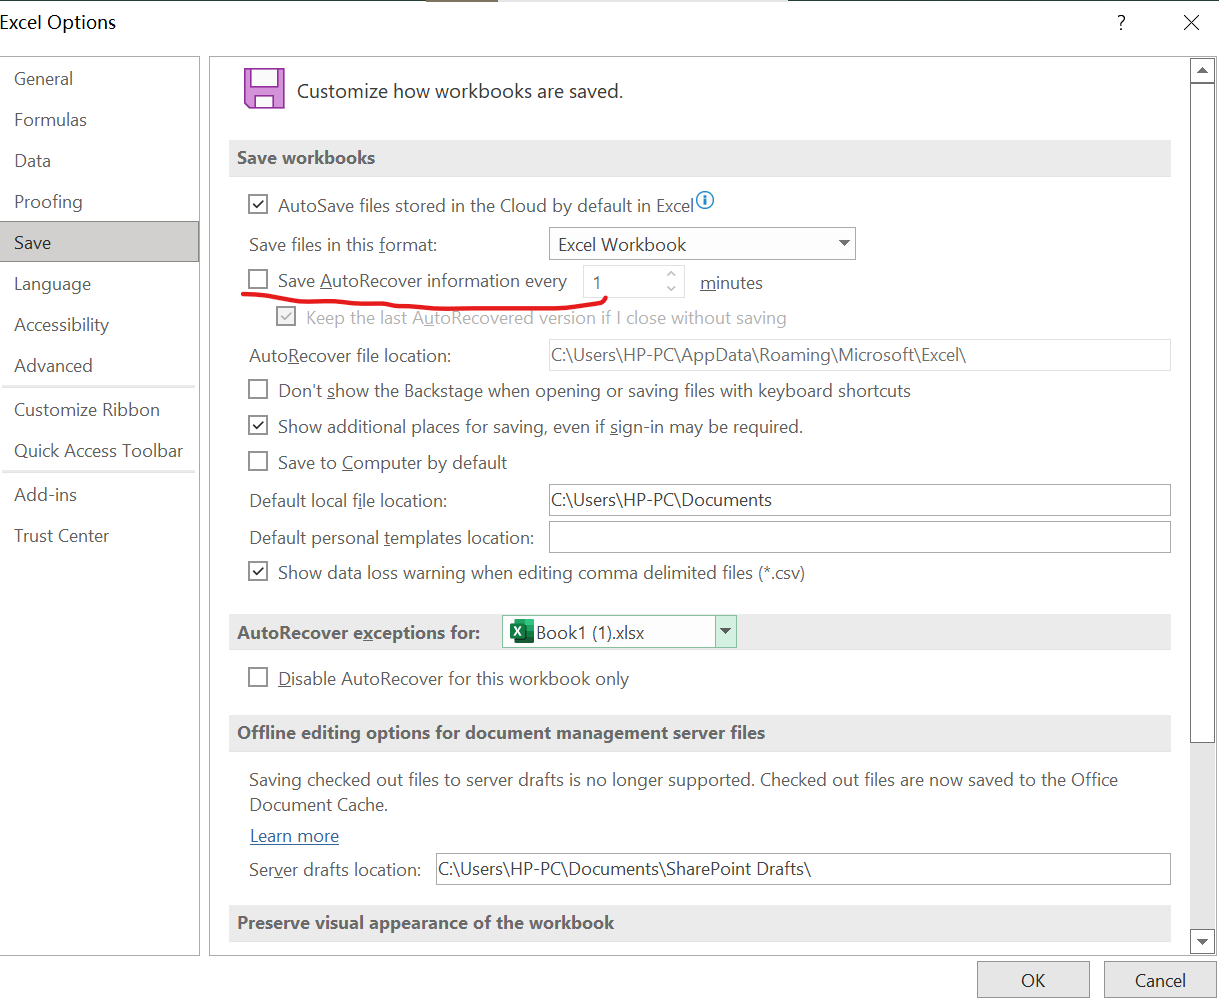Click the vertical scrollbar thumb
The height and width of the screenshot is (1000, 1219).
coord(1202,412)
